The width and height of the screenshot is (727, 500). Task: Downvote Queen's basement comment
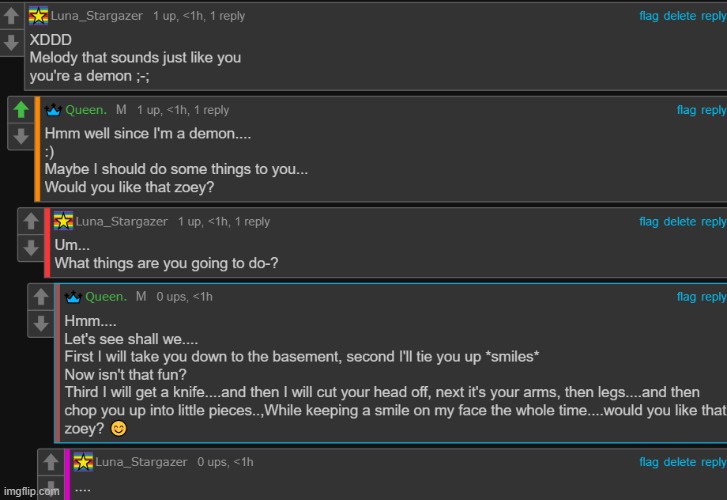pos(41,323)
